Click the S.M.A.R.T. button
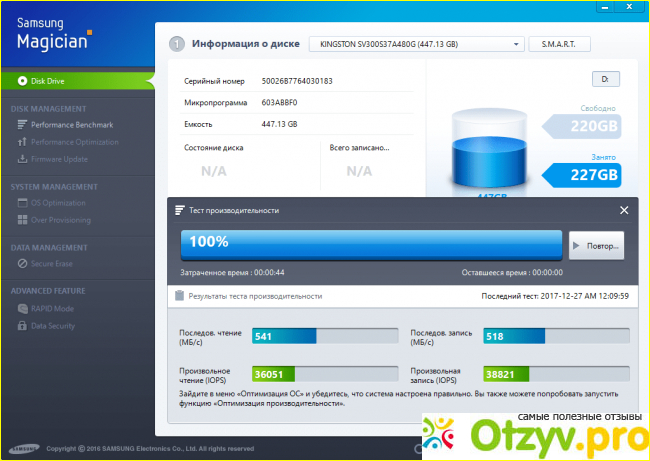This screenshot has height=461, width=650. [x=560, y=44]
